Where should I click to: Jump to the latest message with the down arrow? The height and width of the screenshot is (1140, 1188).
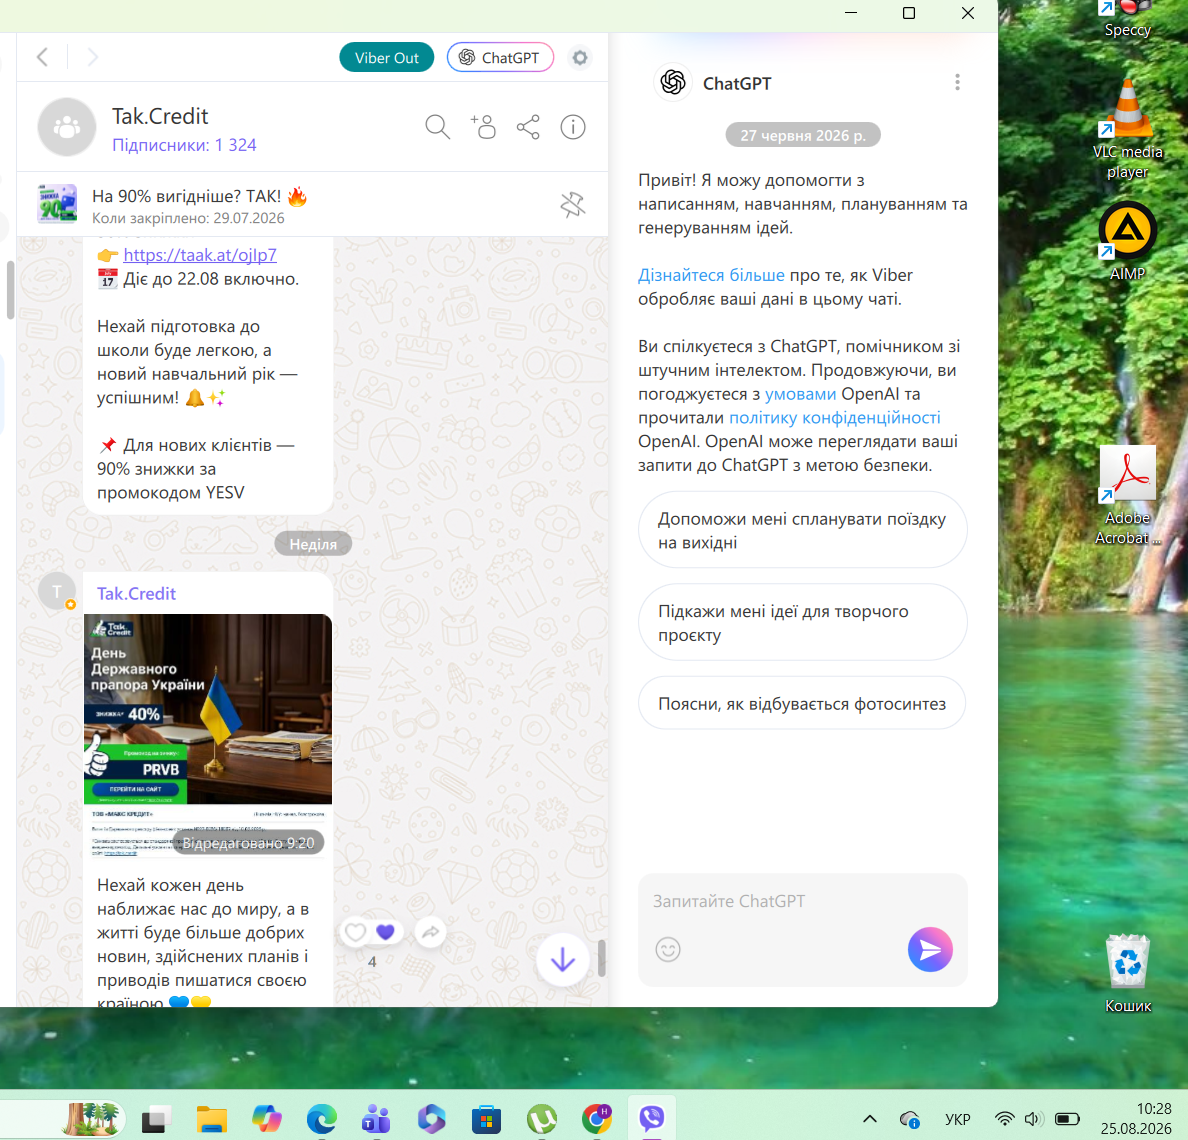tap(562, 960)
